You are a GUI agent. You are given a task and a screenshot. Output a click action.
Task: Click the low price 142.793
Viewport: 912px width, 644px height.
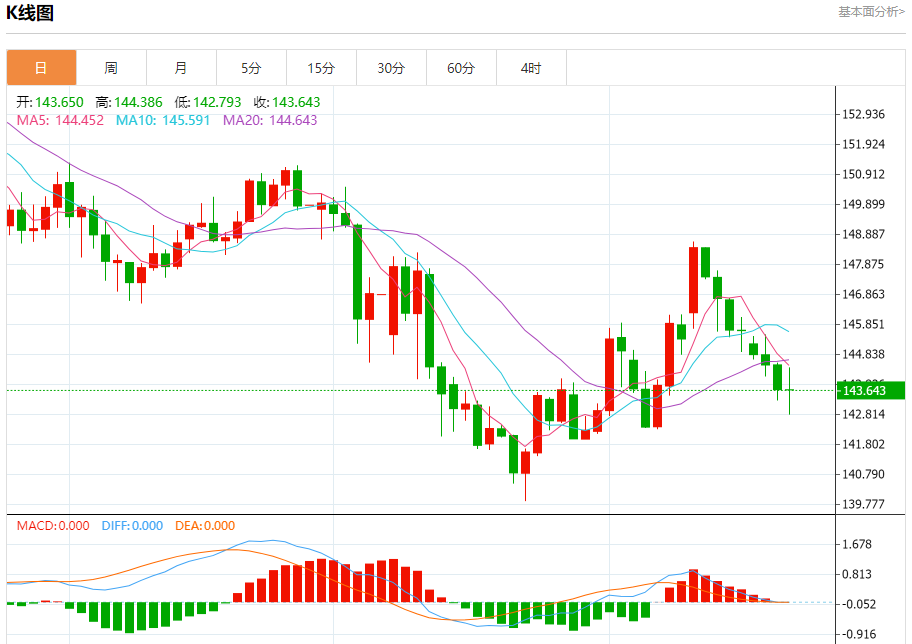tap(217, 102)
